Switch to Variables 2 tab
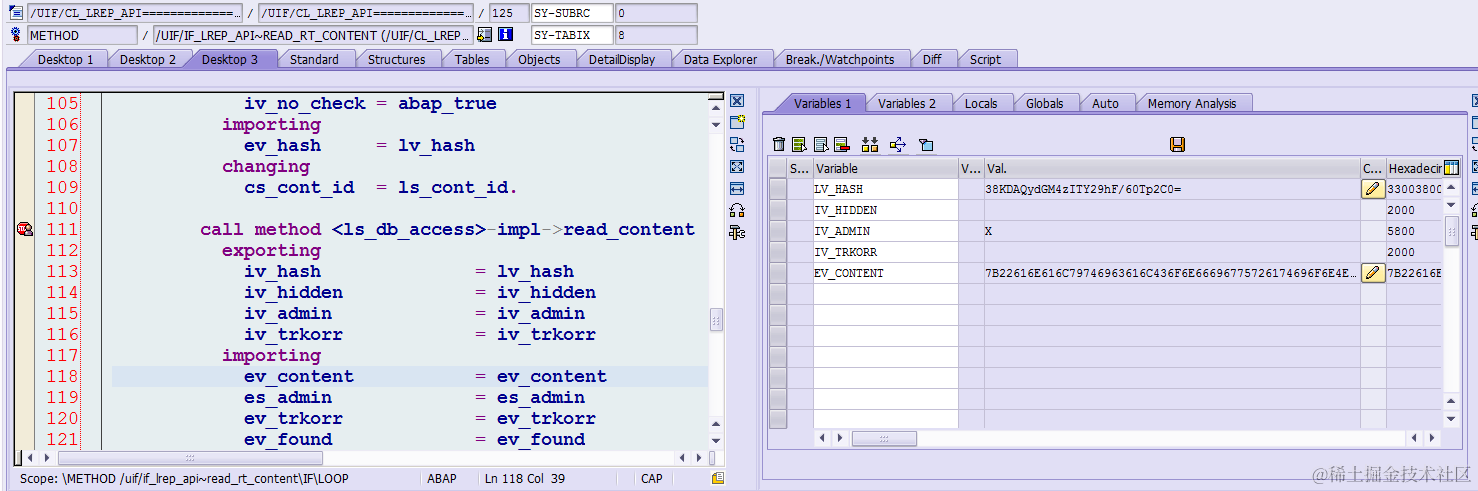 (907, 103)
